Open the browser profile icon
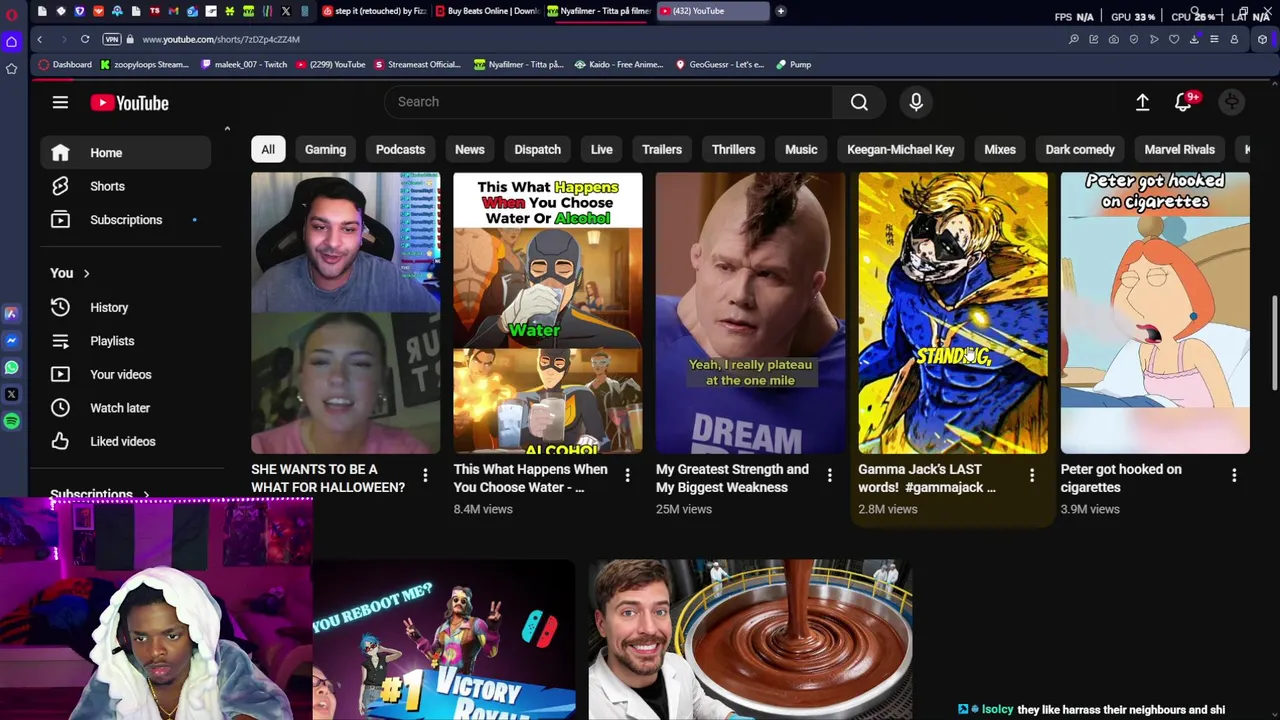Image resolution: width=1280 pixels, height=720 pixels. (1234, 39)
